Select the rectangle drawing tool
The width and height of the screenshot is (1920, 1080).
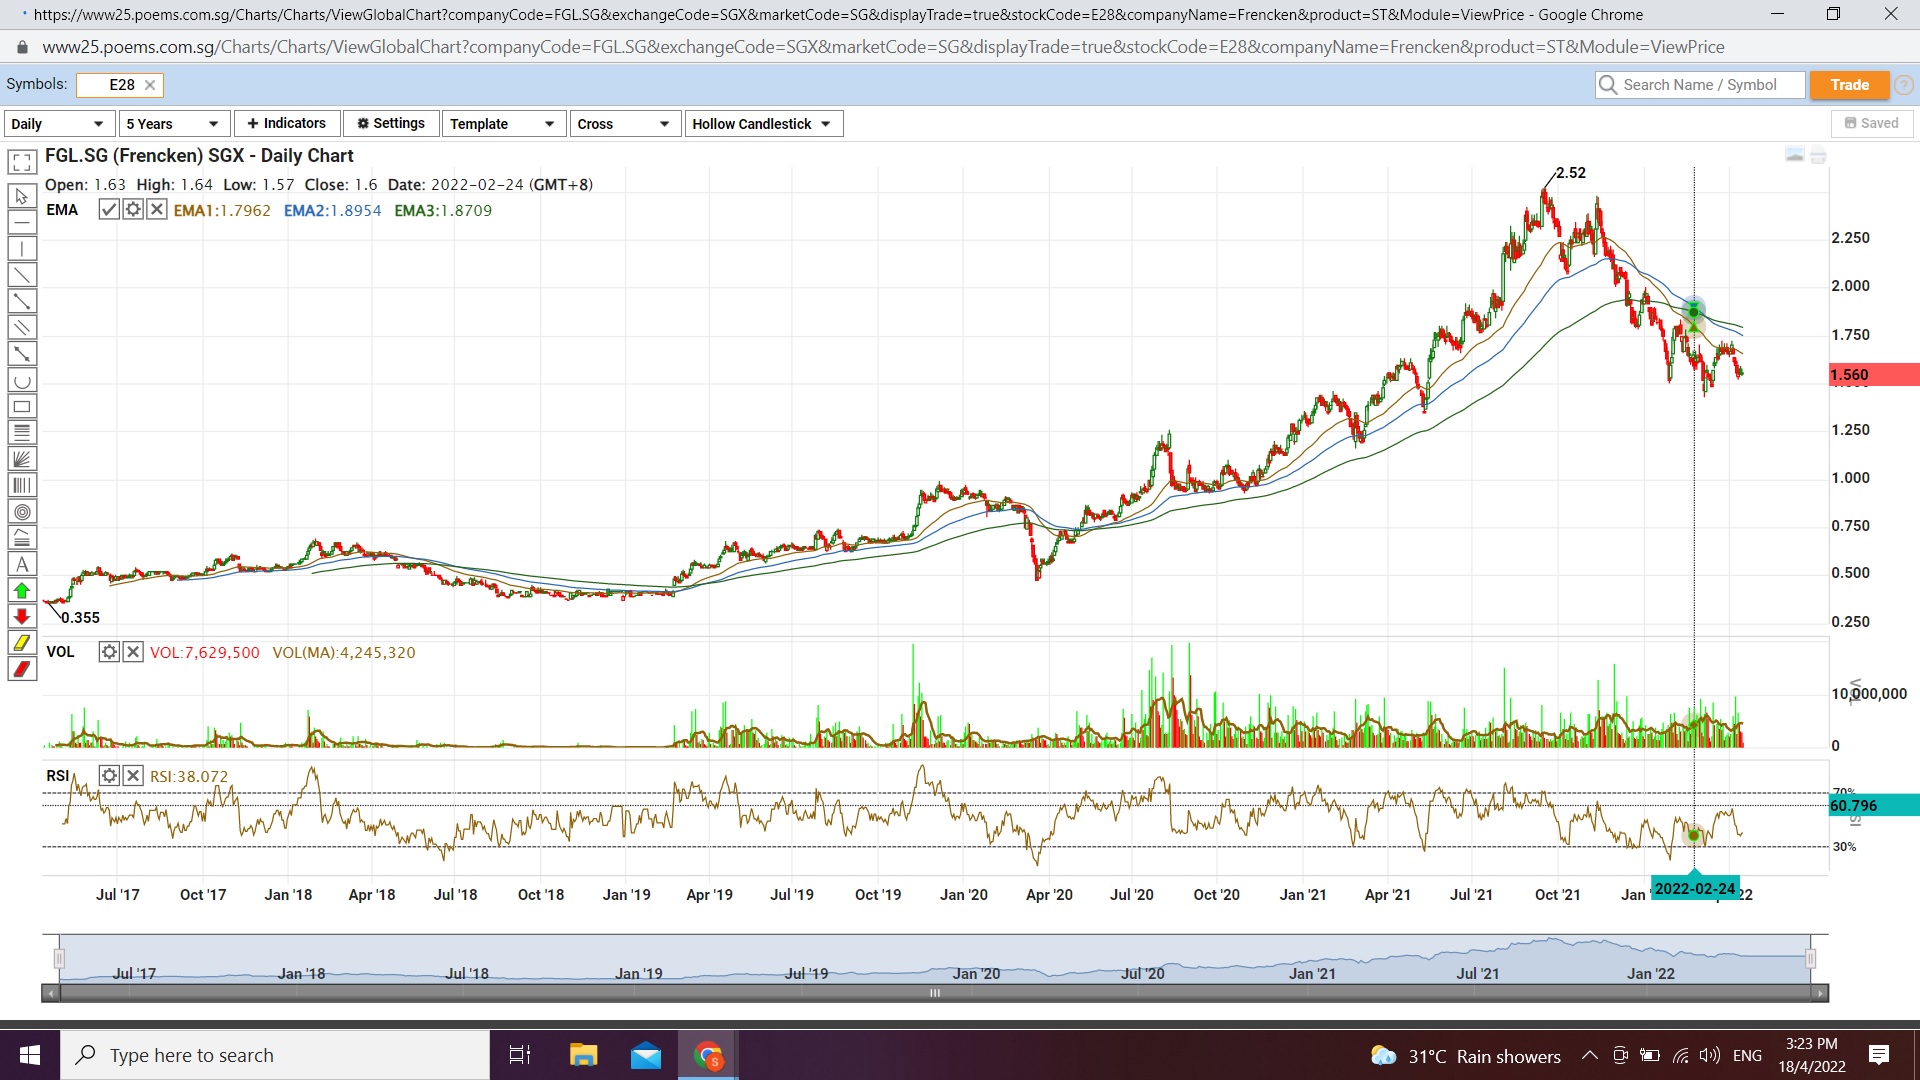click(x=22, y=407)
